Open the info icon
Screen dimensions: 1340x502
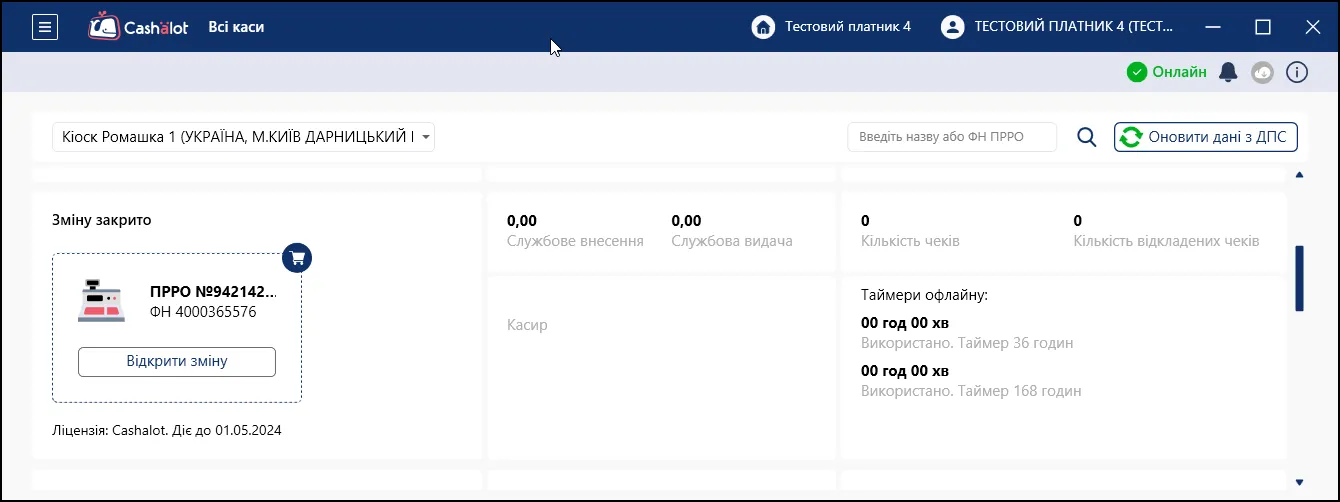tap(1297, 72)
